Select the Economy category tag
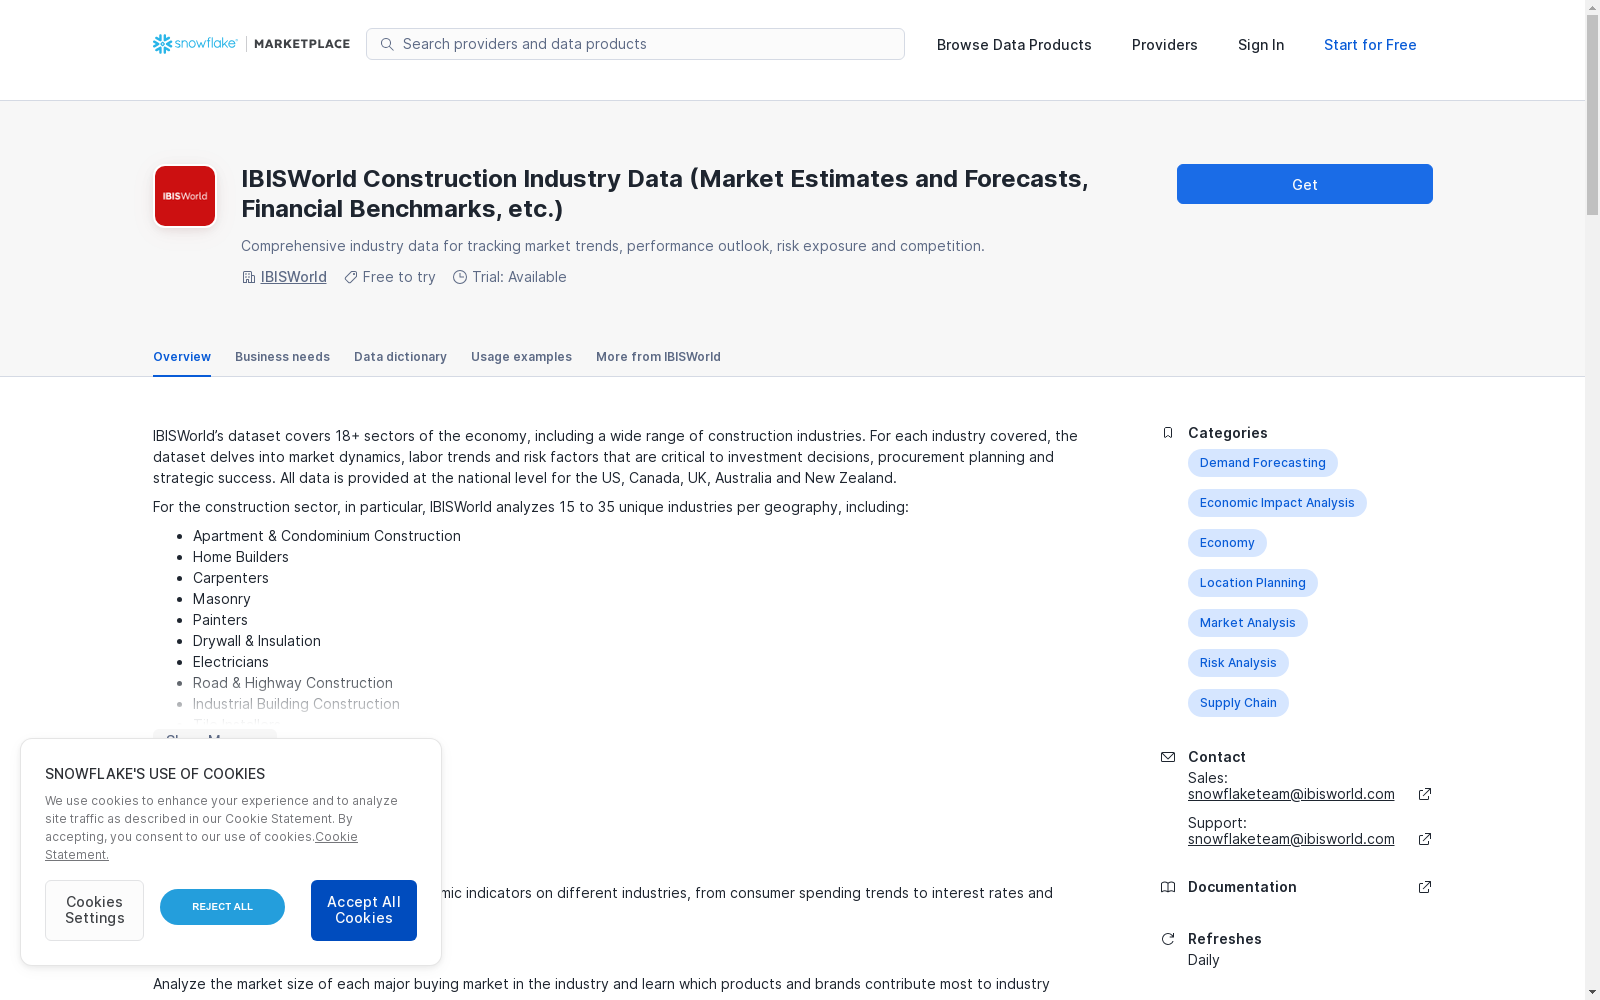The image size is (1600, 1000). coord(1227,543)
